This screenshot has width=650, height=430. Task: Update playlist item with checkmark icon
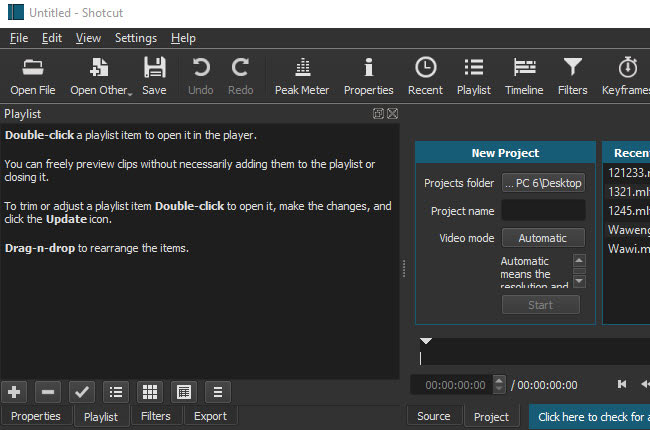pos(82,392)
